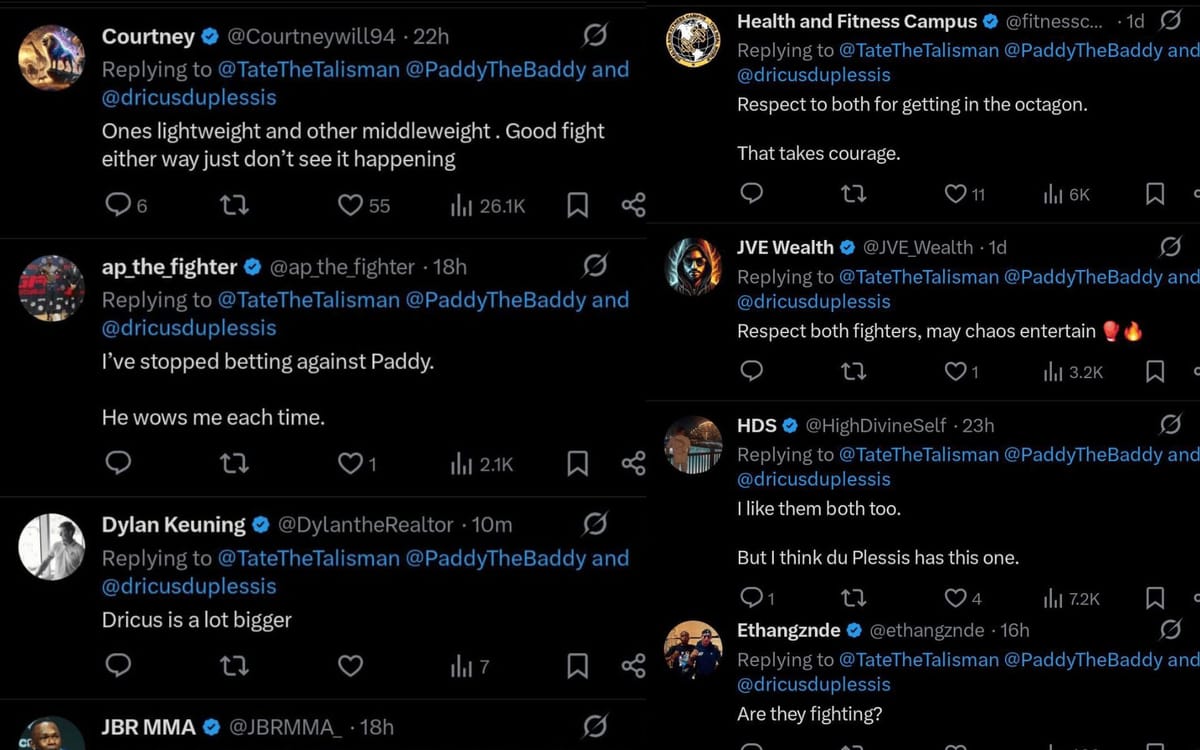The height and width of the screenshot is (750, 1200).
Task: Retweet JVE Wealth's post
Action: click(854, 372)
